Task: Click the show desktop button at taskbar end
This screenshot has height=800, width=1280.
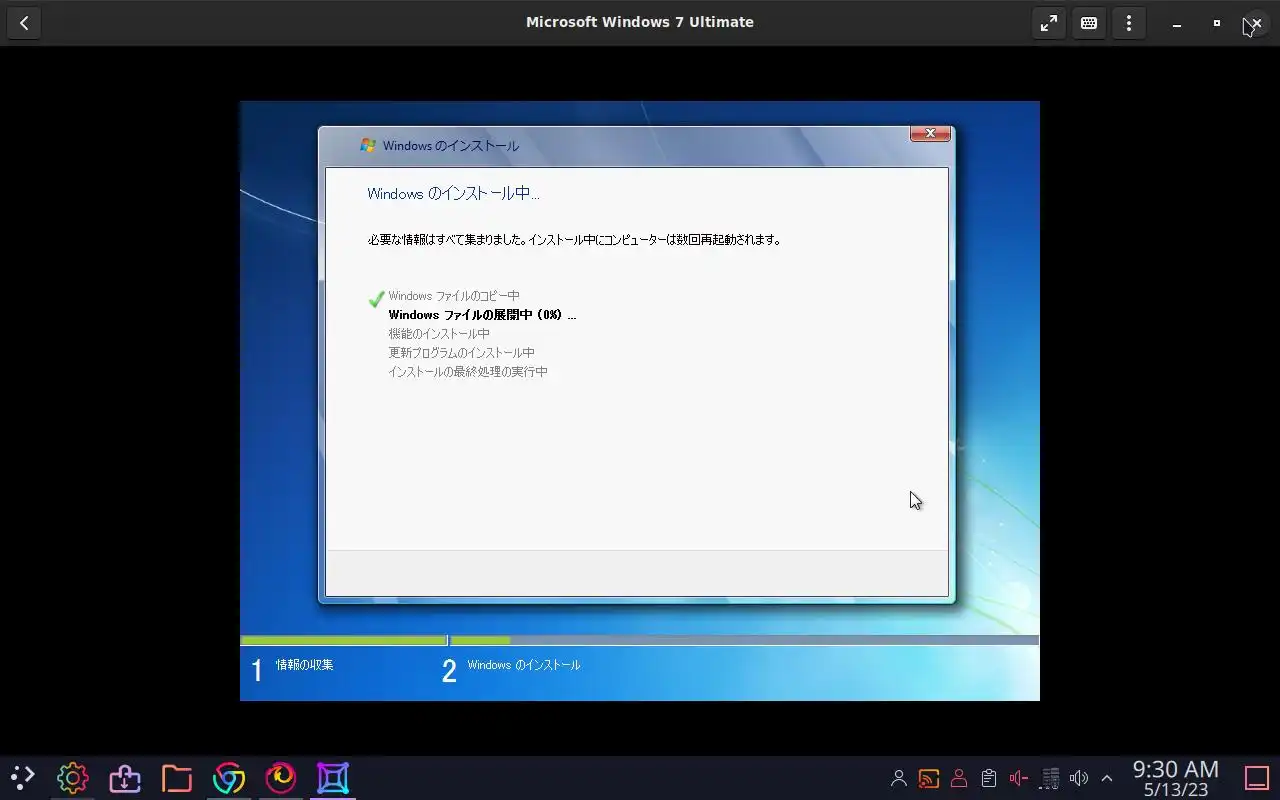Action: coord(1256,778)
